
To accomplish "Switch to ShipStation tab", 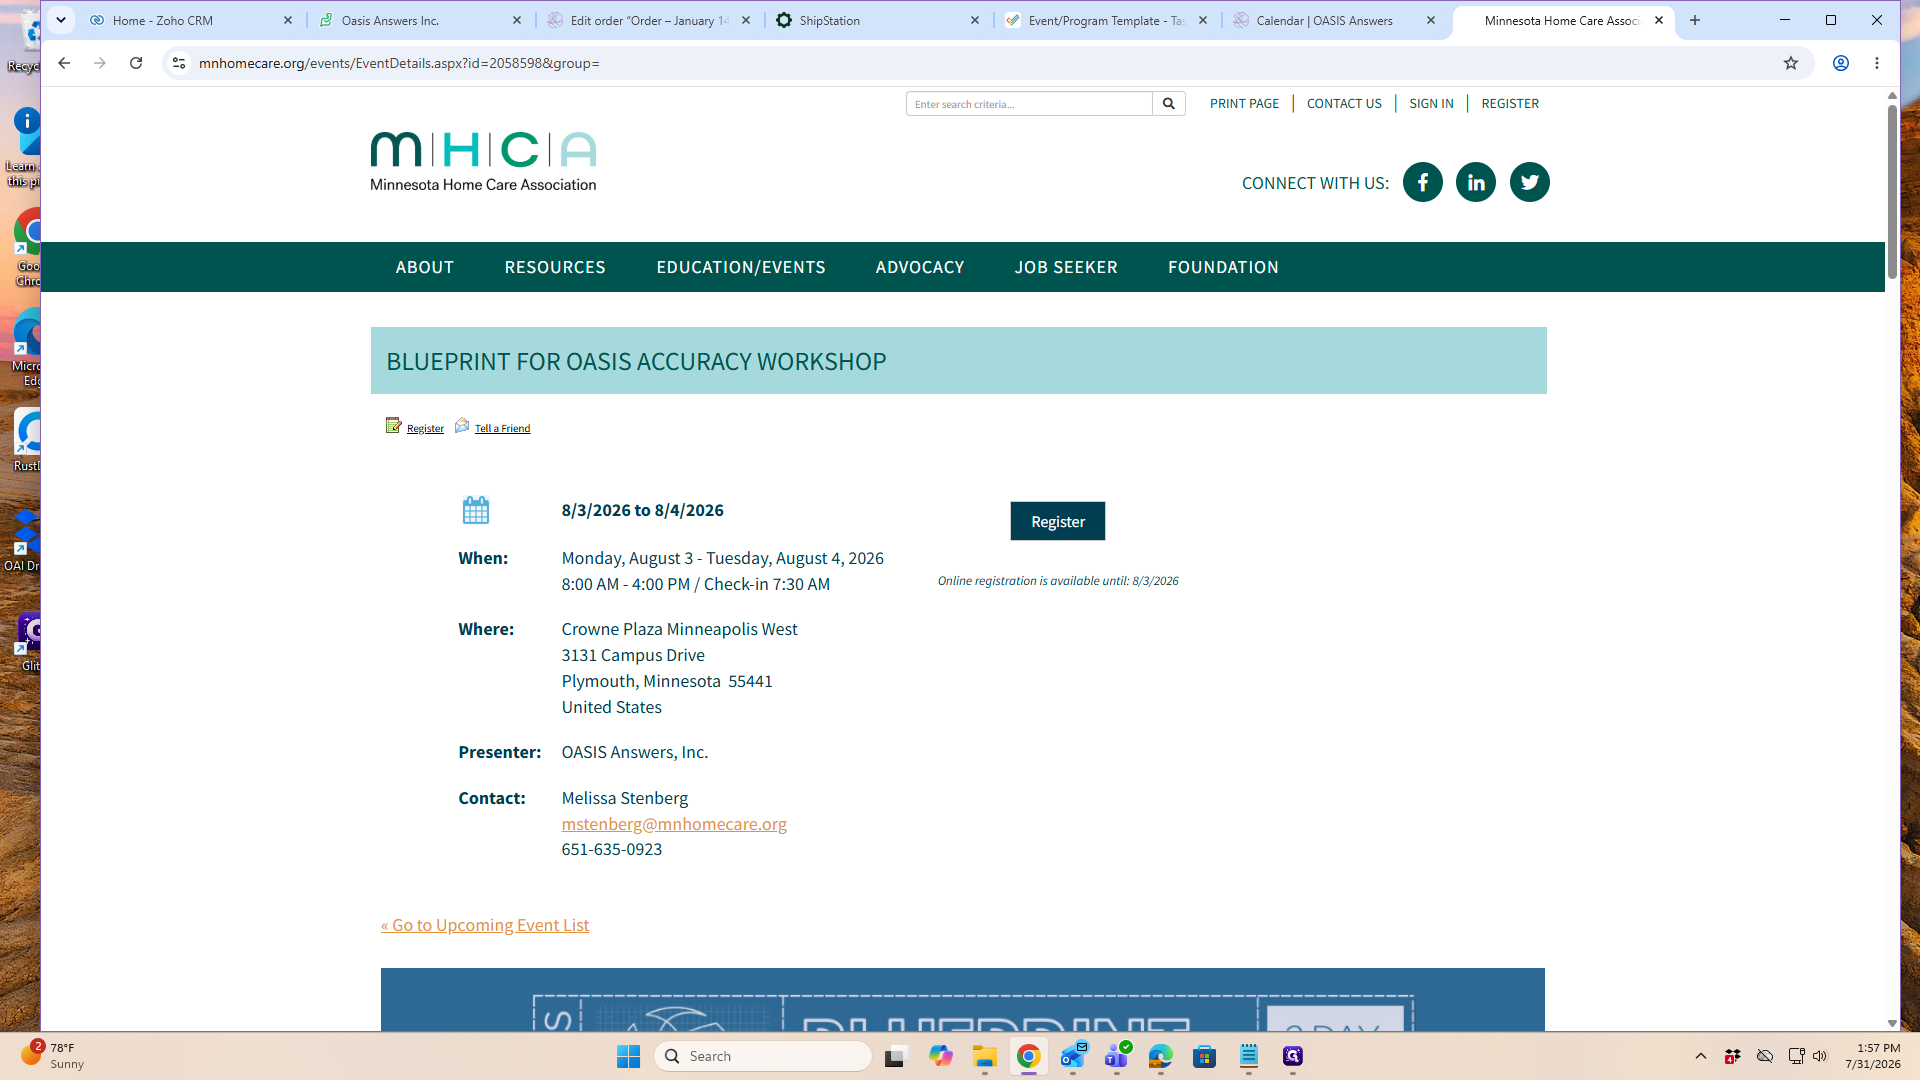I will tap(878, 20).
